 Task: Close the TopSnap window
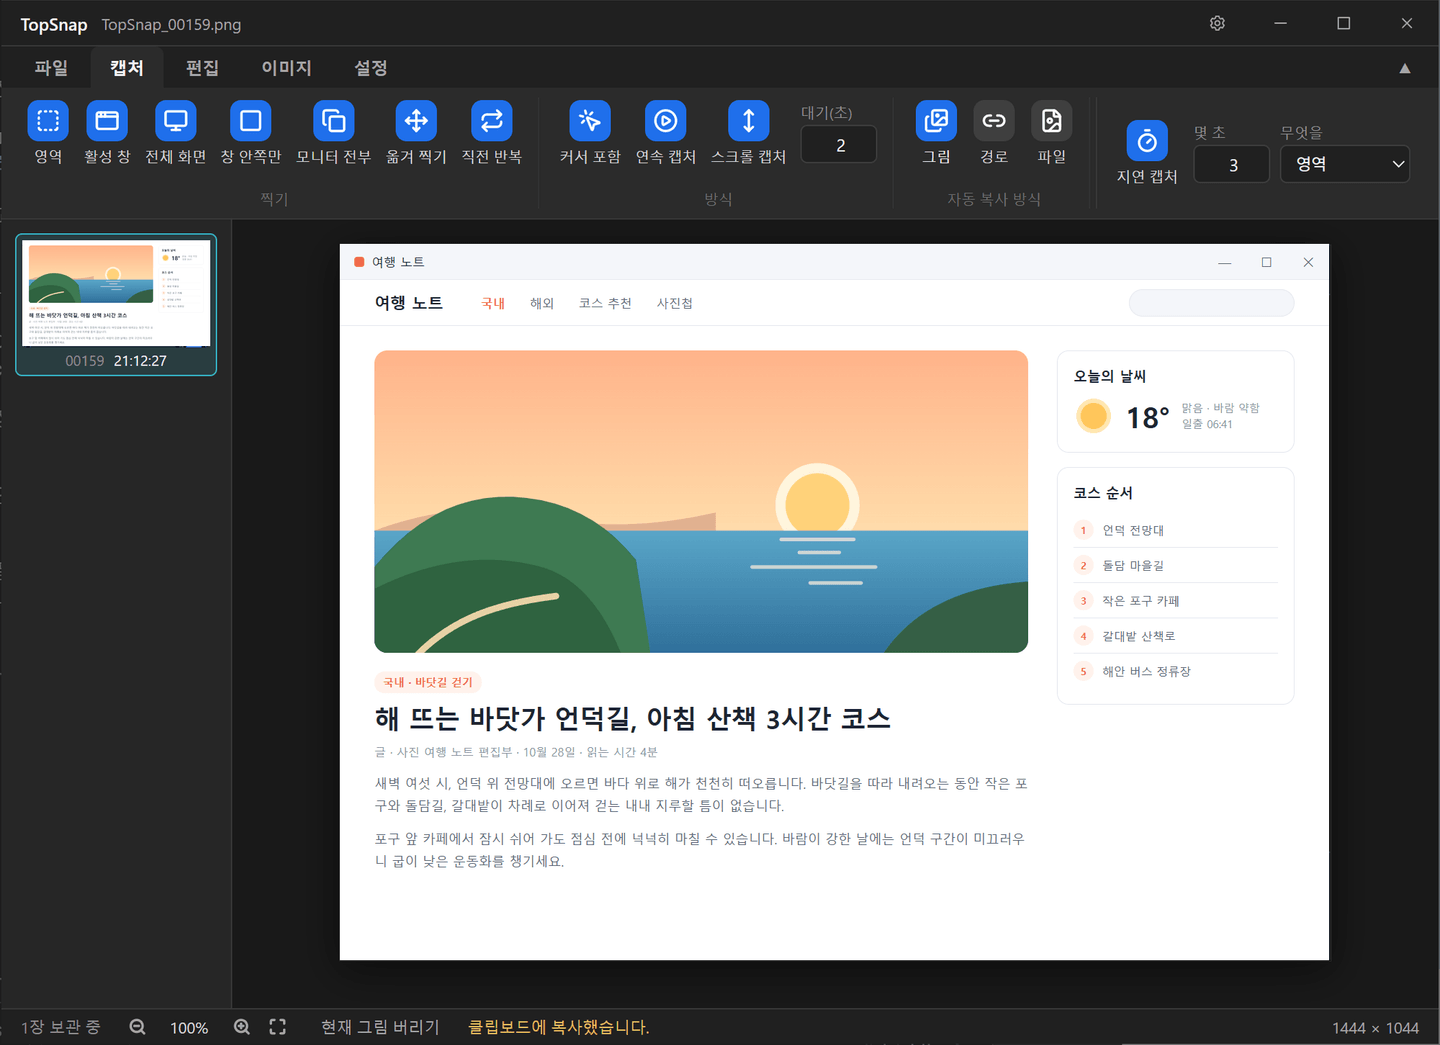[1407, 23]
